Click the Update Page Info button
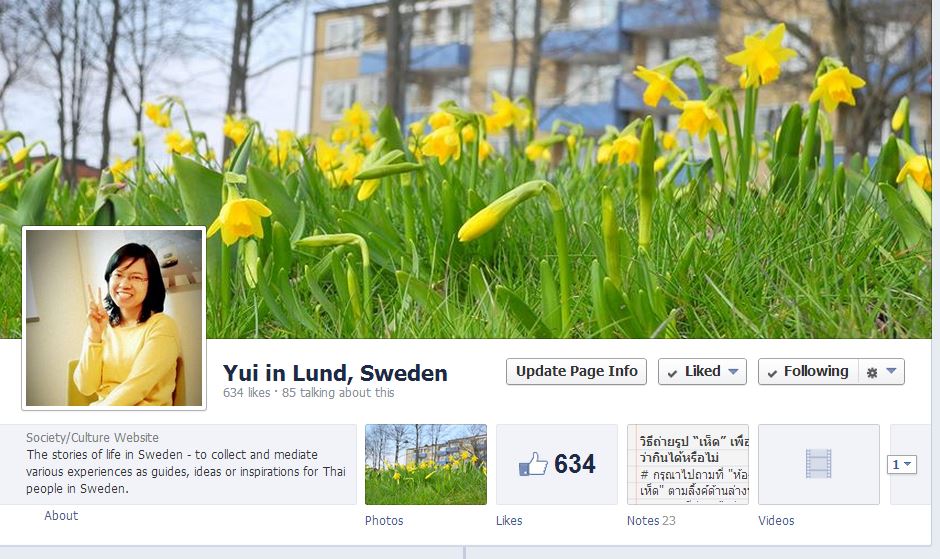 click(576, 372)
